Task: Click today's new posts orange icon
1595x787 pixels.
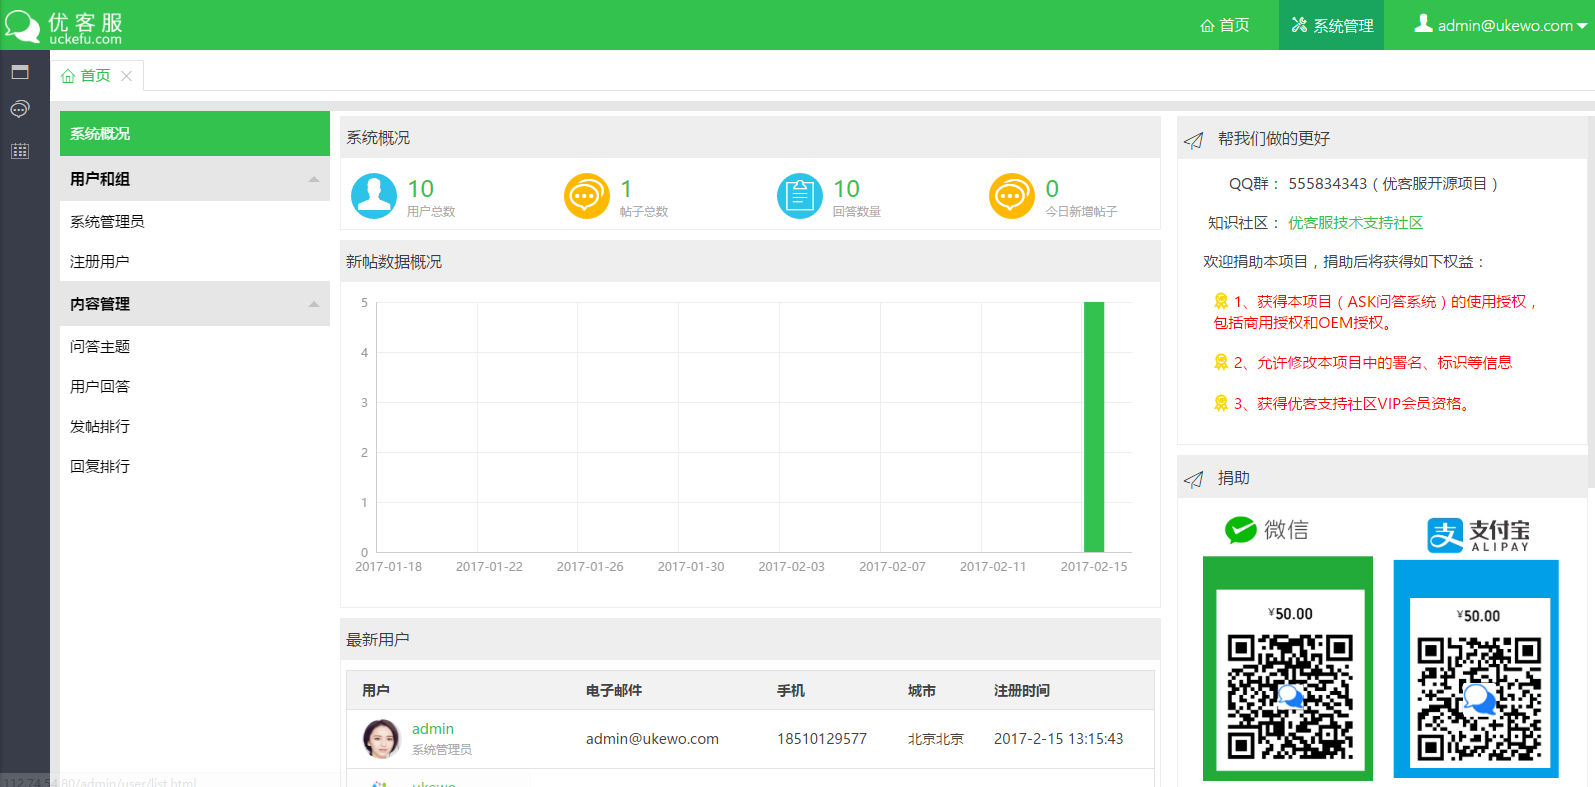Action: click(1012, 196)
